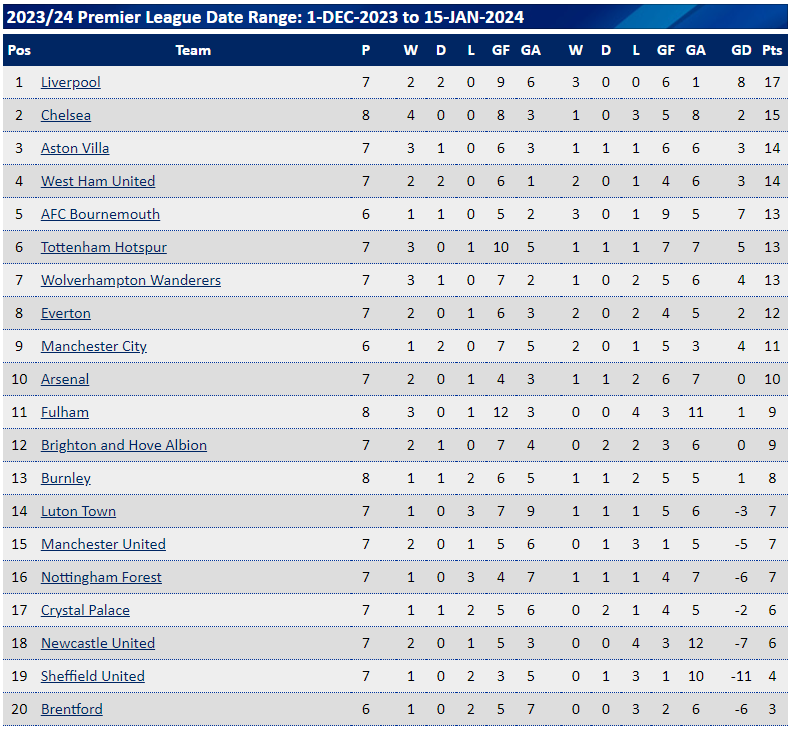The width and height of the screenshot is (793, 730).
Task: Select Brighton and Hove Albion link
Action: [124, 445]
